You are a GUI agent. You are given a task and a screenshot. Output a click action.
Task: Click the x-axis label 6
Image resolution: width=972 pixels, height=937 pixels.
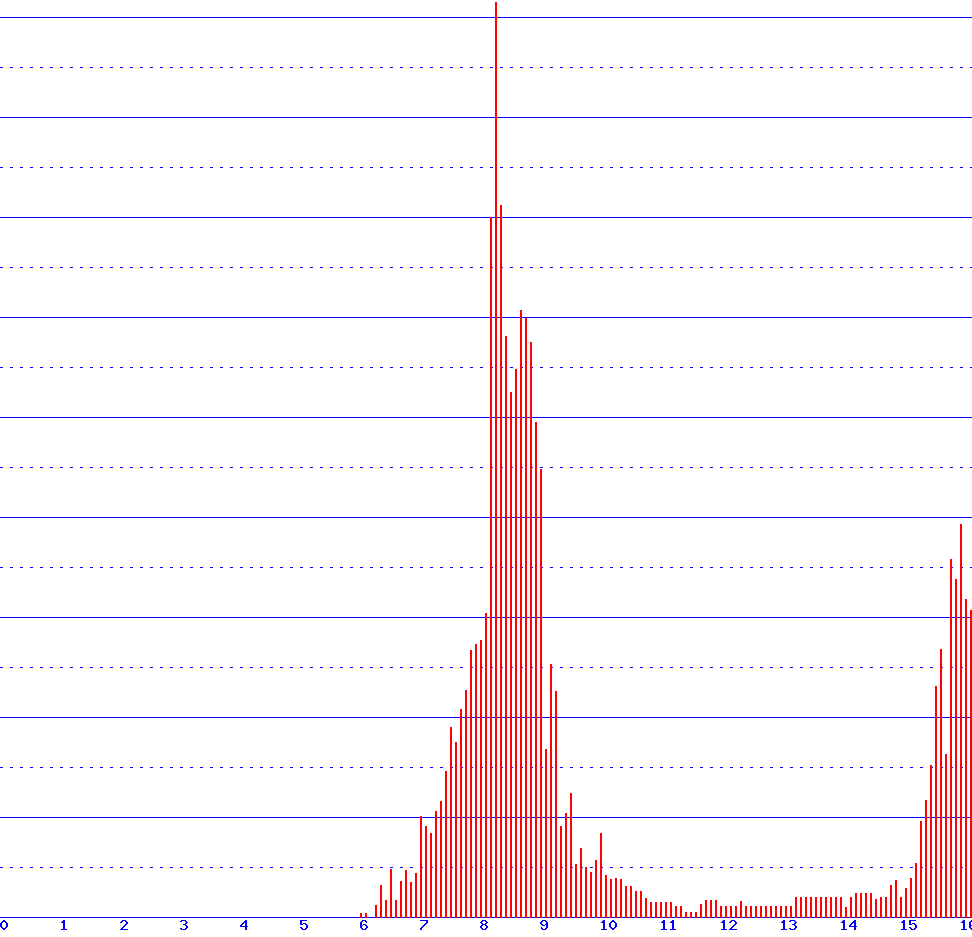(364, 925)
